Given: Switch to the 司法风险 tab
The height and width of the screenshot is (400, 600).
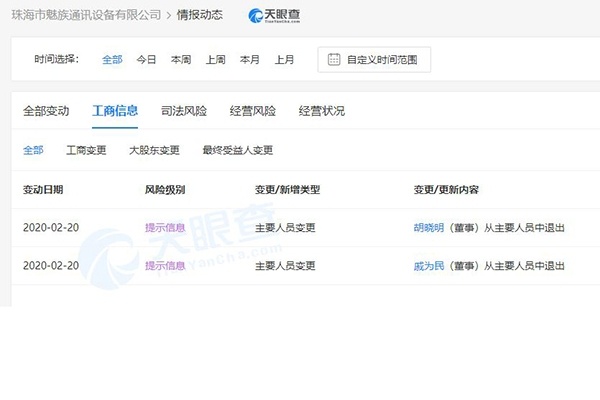Looking at the screenshot, I should [x=184, y=111].
